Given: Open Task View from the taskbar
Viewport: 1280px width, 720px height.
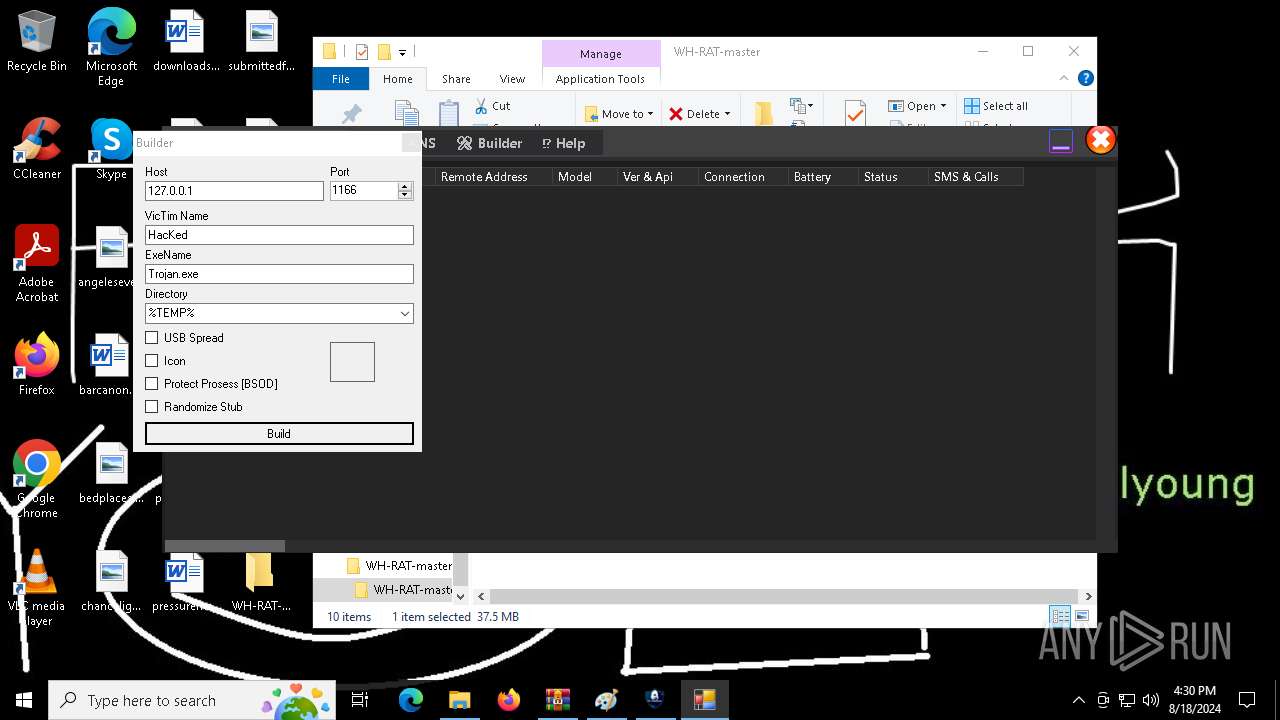Looking at the screenshot, I should click(x=361, y=700).
